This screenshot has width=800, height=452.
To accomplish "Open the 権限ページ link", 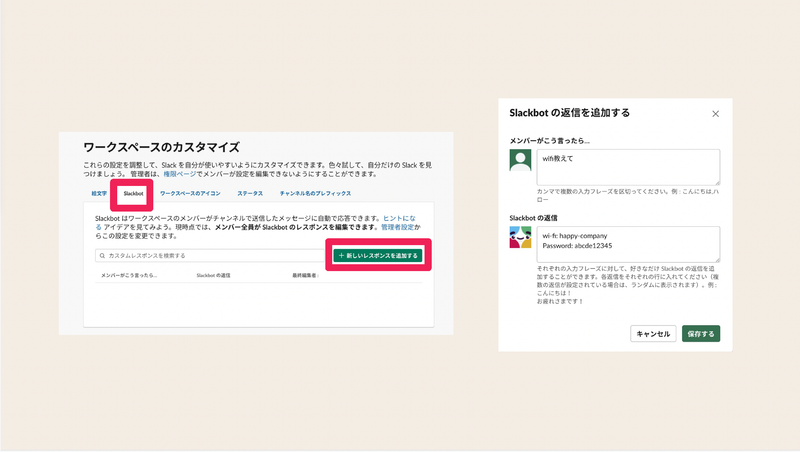I will tap(180, 174).
